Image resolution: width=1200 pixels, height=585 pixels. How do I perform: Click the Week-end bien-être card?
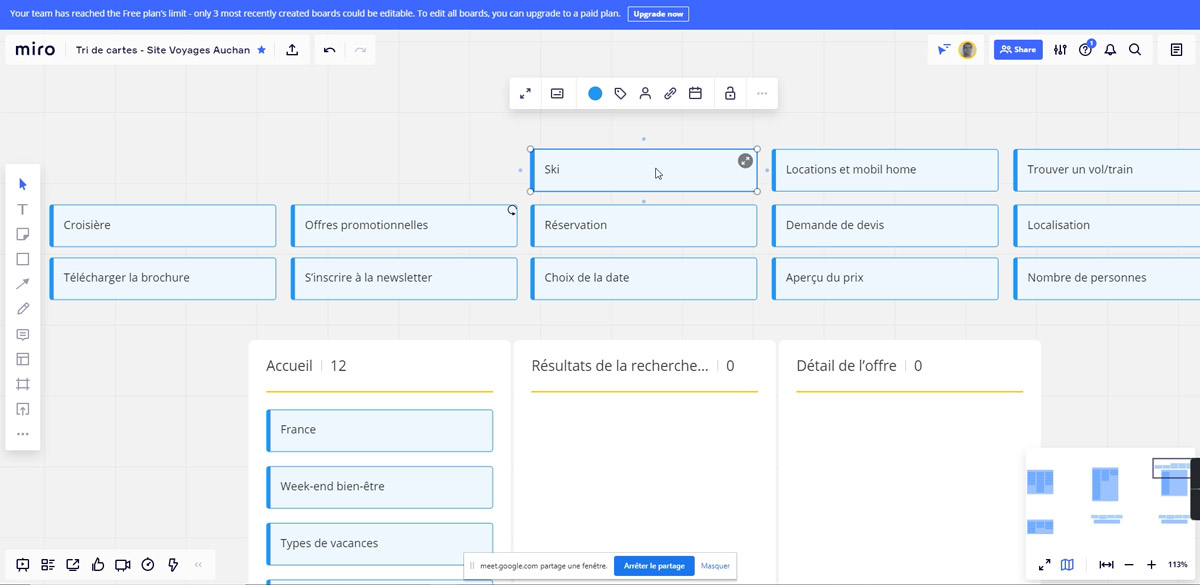tap(380, 487)
